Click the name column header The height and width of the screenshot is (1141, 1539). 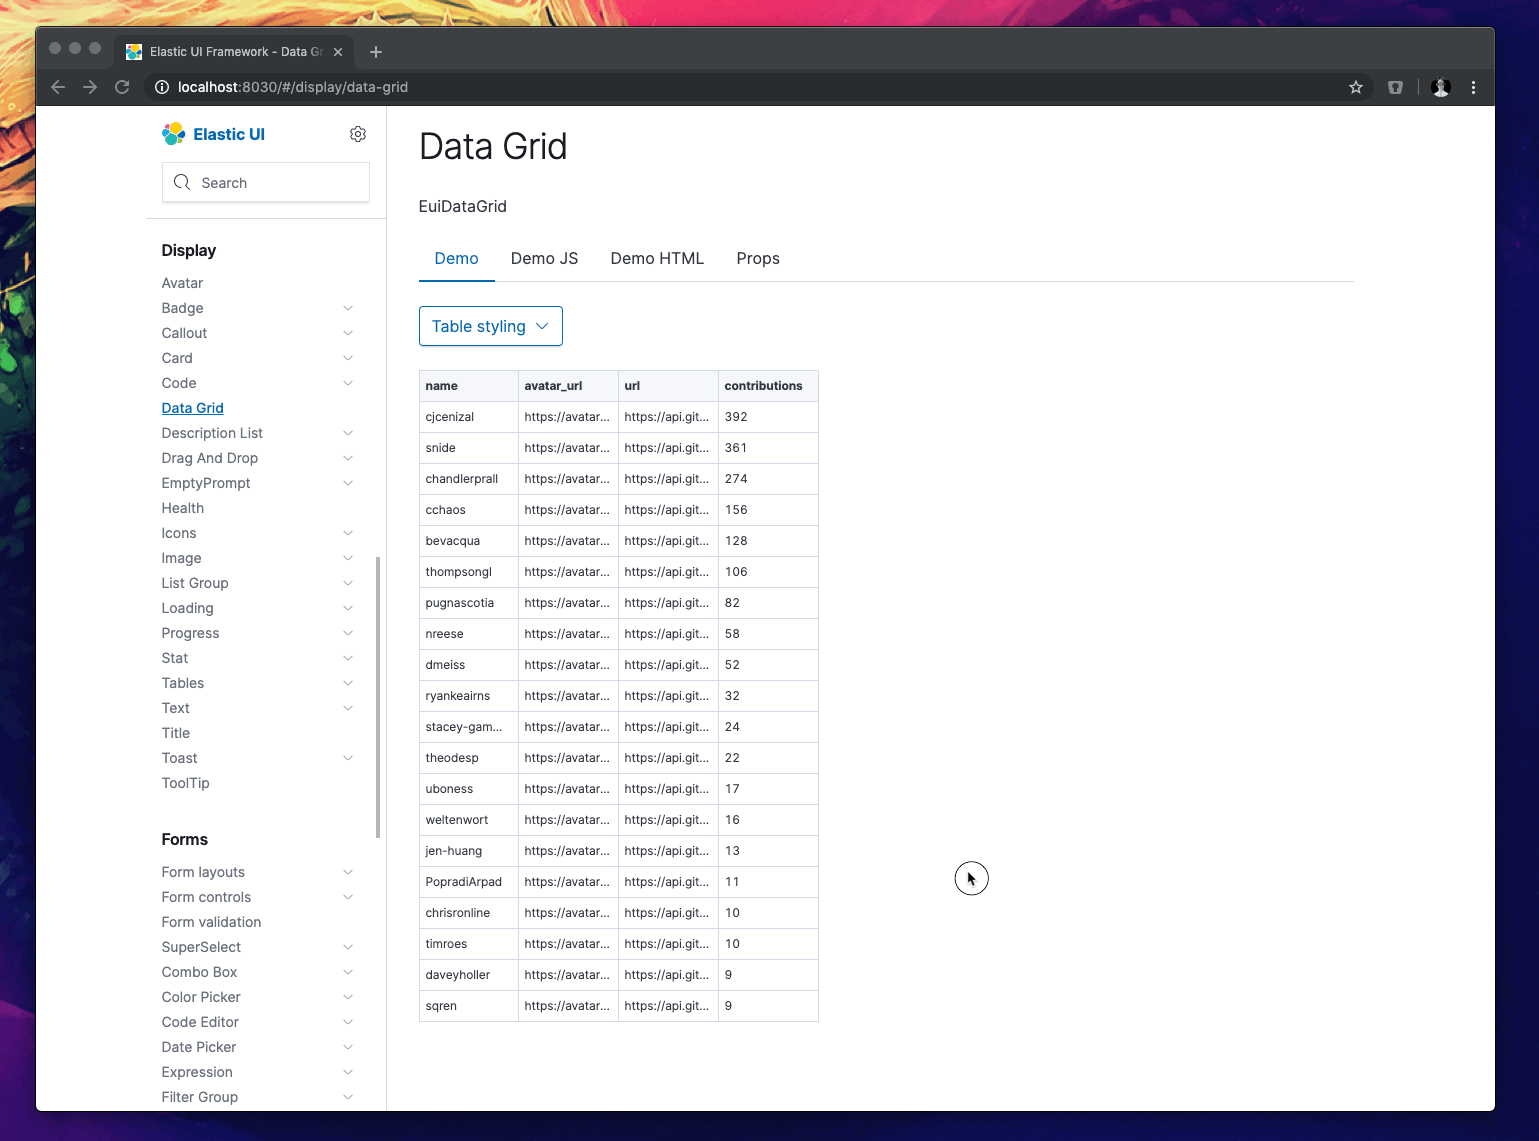pyautogui.click(x=469, y=386)
